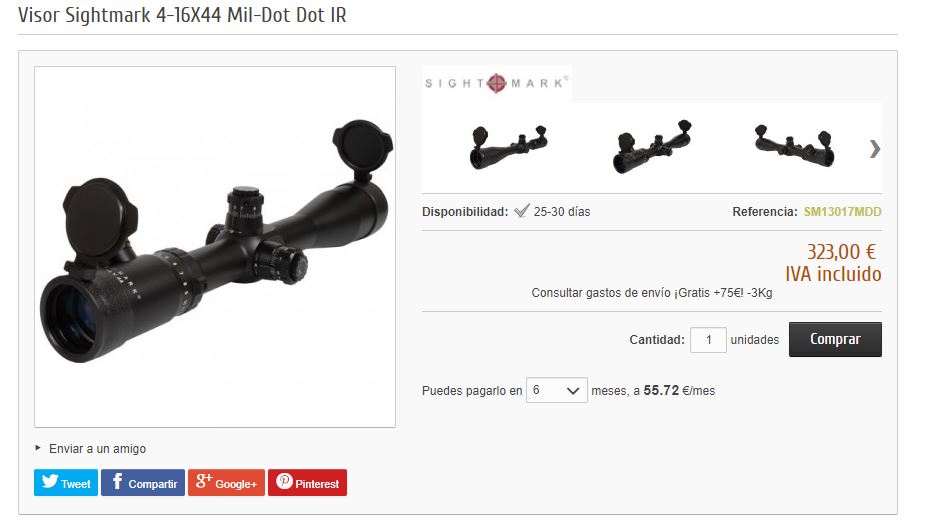Image resolution: width=934 pixels, height=530 pixels.
Task: Open the months installment dropdown
Action: pos(557,390)
